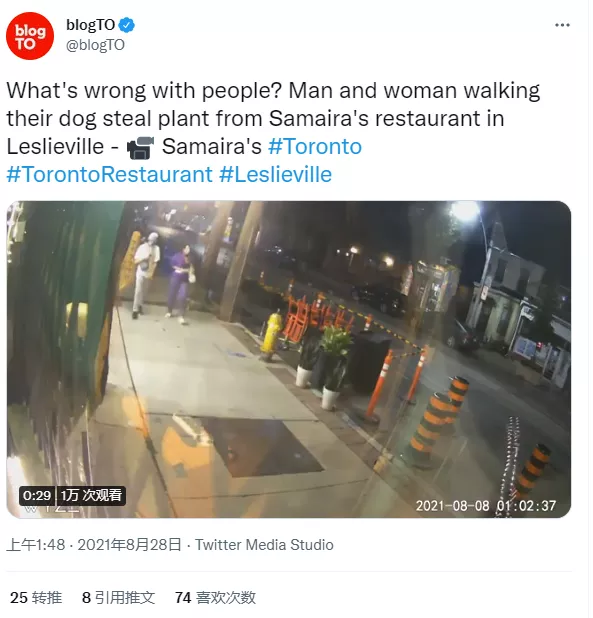Click the blogTO display name
Viewport: 593px width, 618px height.
tap(91, 25)
